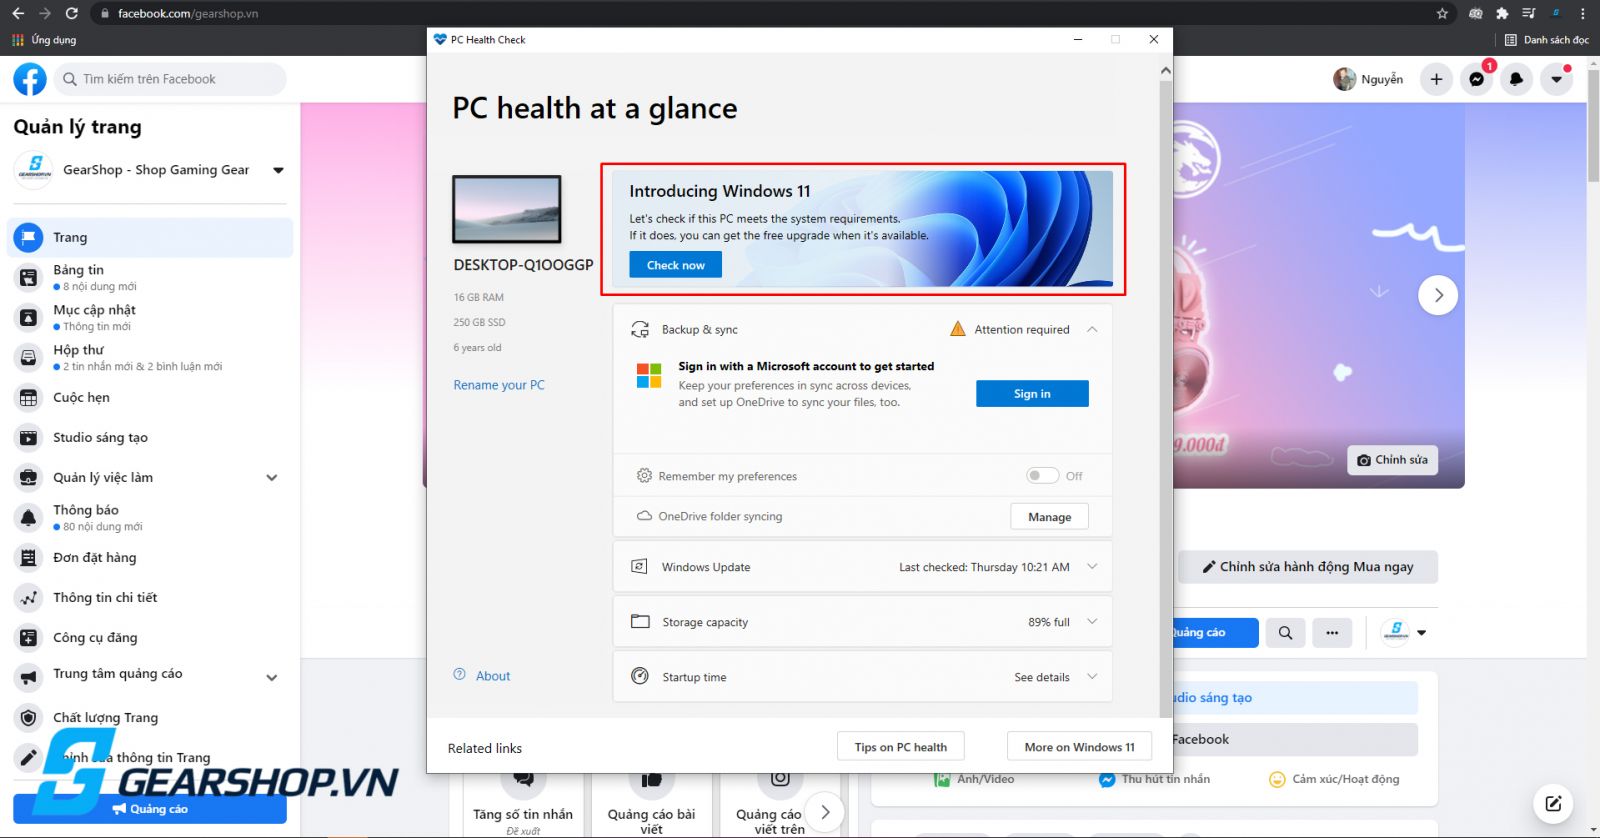This screenshot has height=838, width=1600.
Task: Expand Trung tâm quảng cáo chevron
Action: 272,678
